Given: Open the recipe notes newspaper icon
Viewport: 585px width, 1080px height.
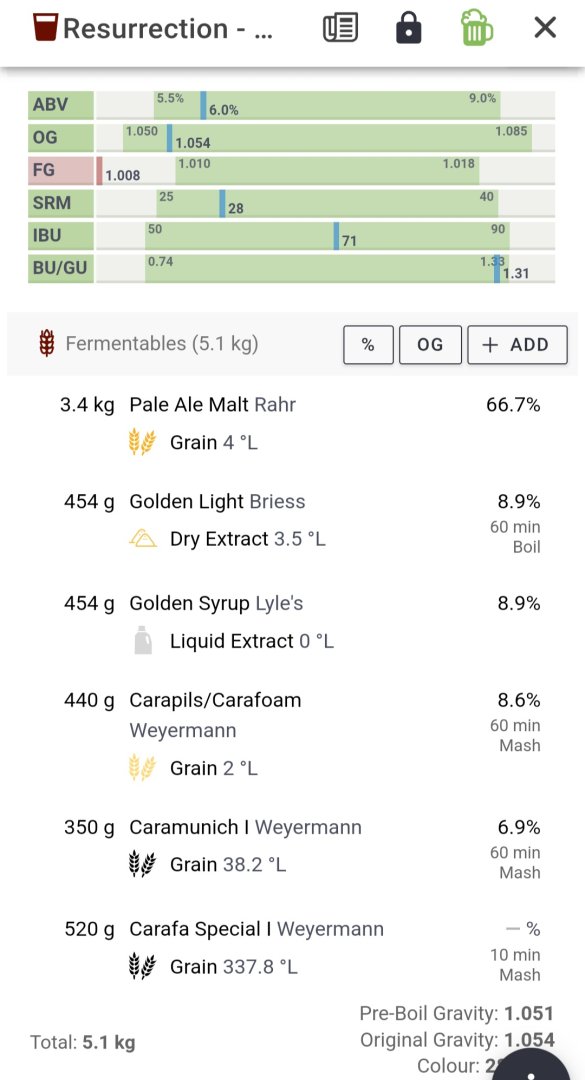Looking at the screenshot, I should (x=340, y=28).
